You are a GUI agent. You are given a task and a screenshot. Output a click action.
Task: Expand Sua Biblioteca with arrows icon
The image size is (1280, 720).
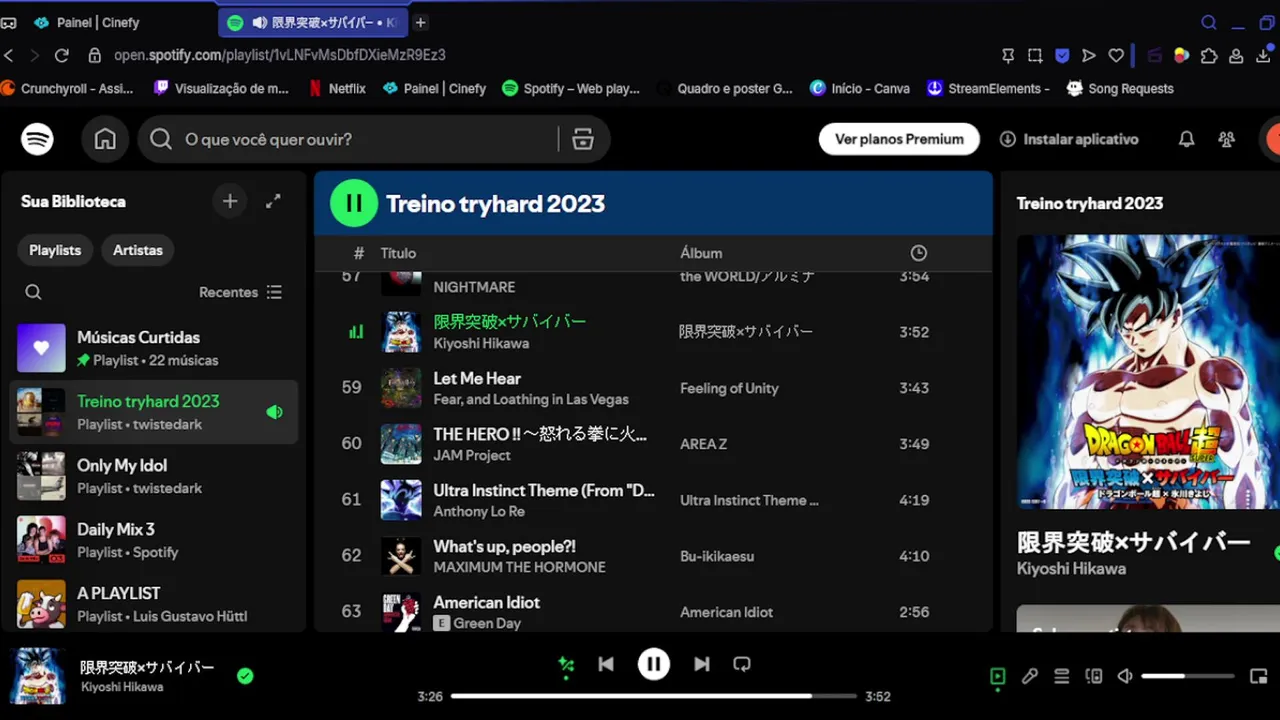(273, 201)
